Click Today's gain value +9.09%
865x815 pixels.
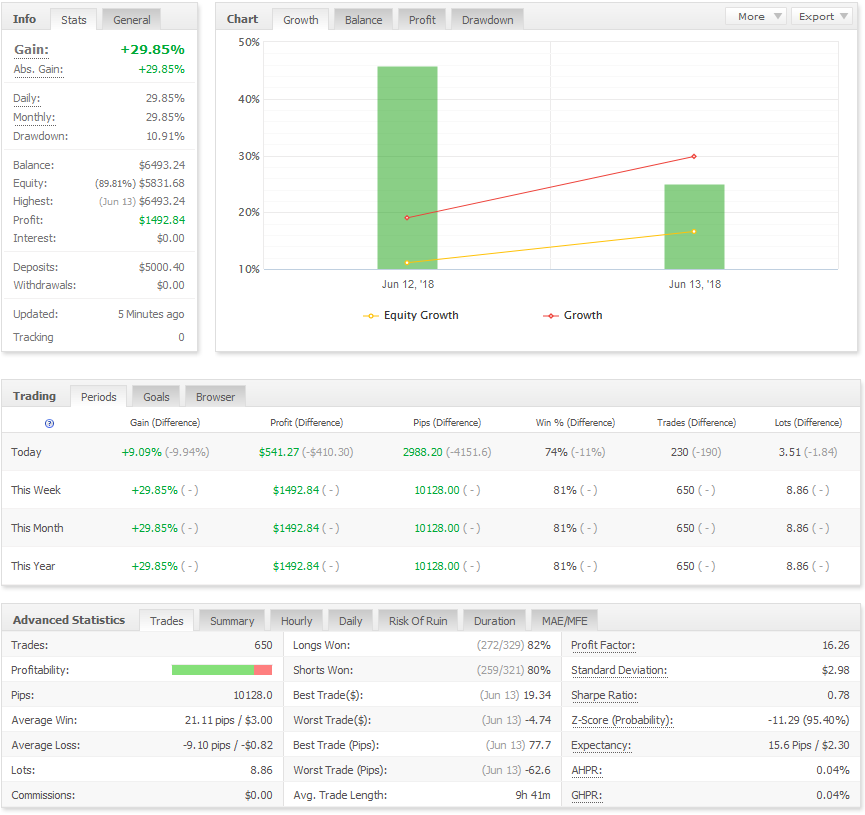[141, 452]
